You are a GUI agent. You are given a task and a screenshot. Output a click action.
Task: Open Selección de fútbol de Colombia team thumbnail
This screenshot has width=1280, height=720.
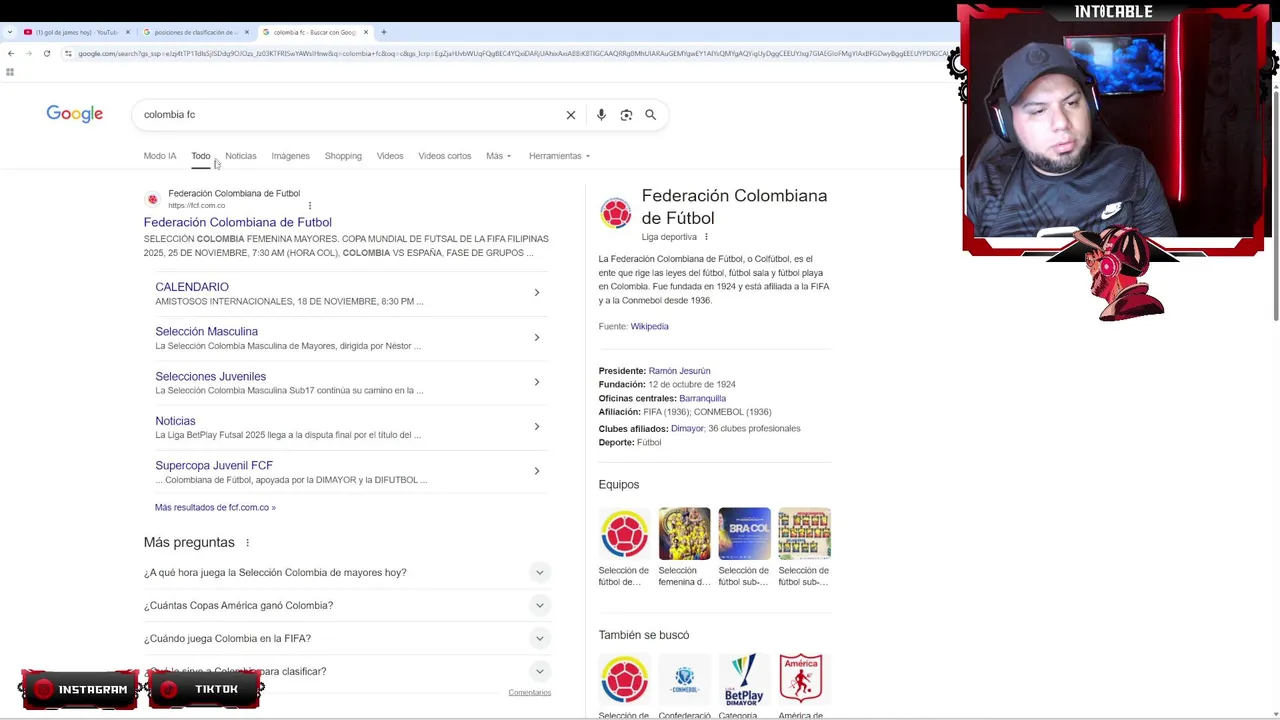point(624,534)
